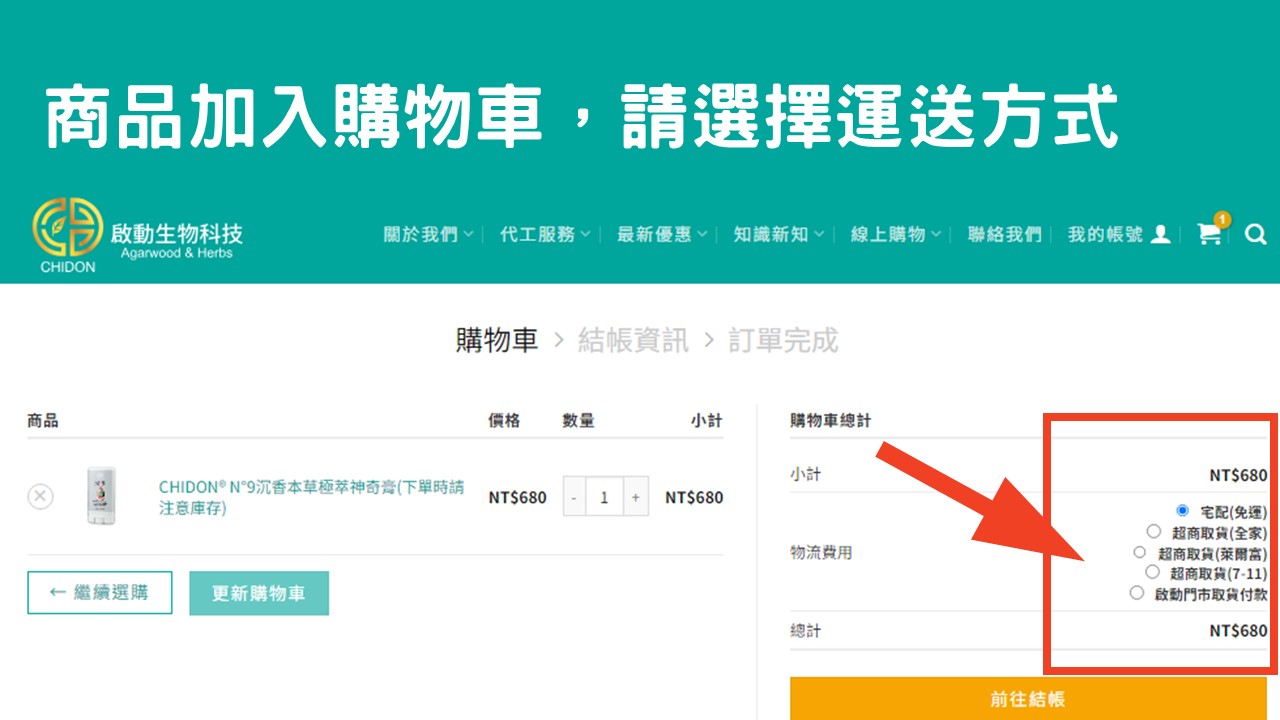Expand the 知識新知 menu
The height and width of the screenshot is (720, 1280).
[x=779, y=234]
